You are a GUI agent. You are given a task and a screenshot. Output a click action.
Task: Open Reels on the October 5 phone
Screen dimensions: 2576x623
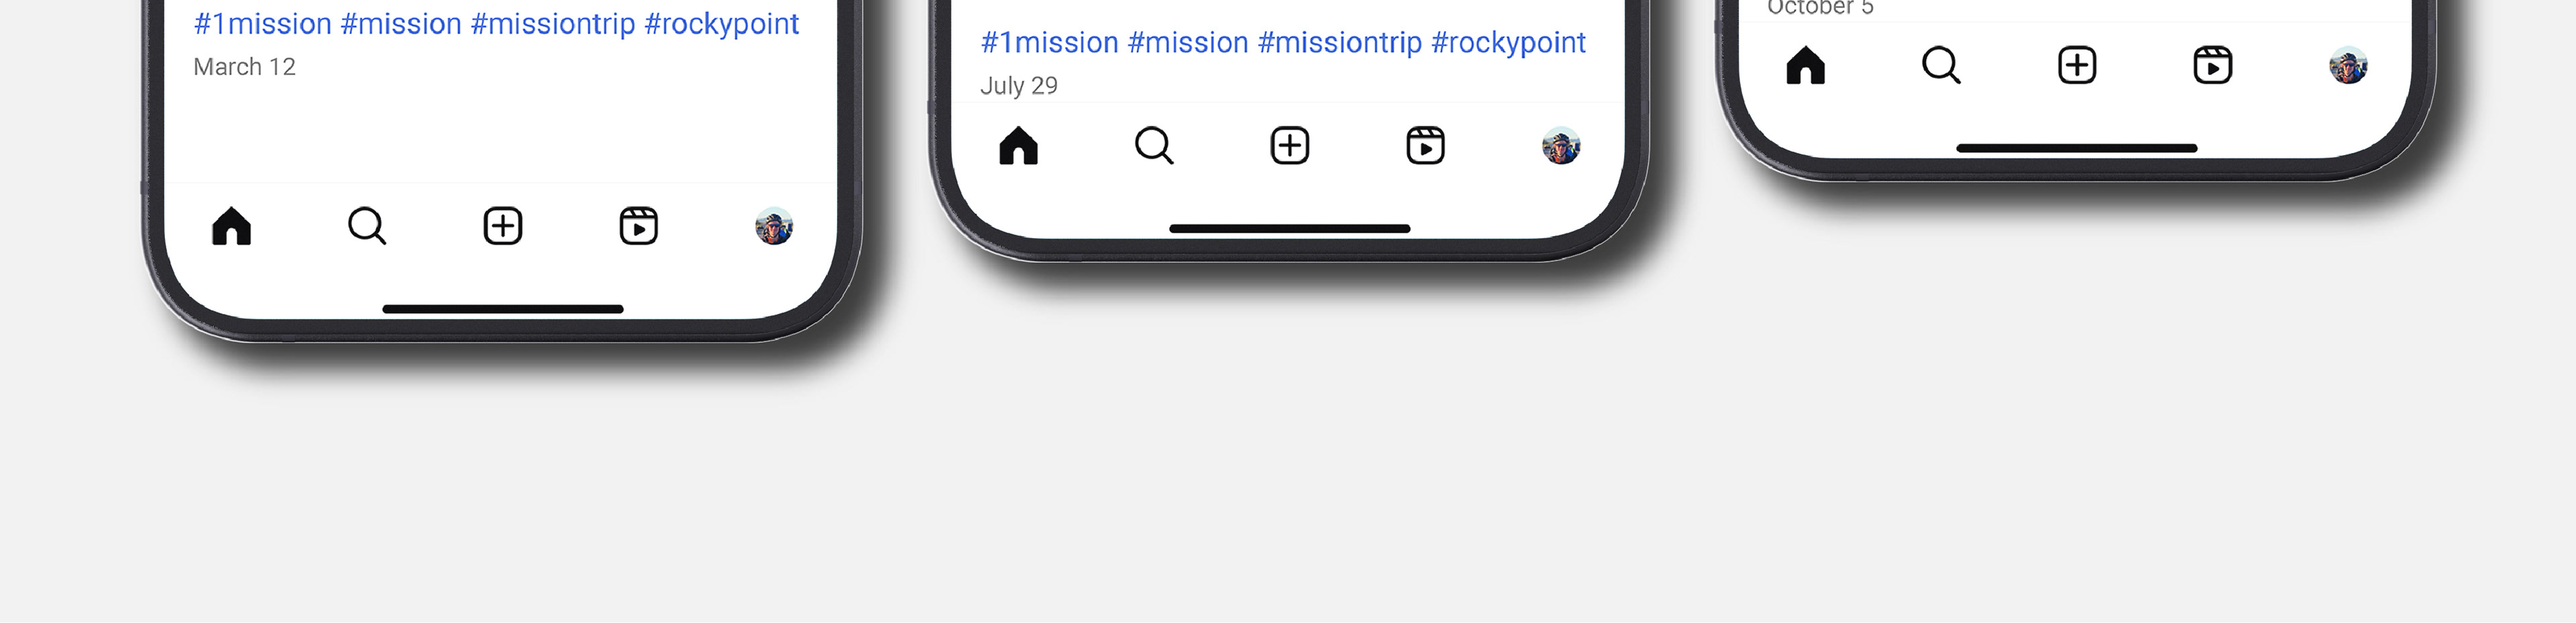2213,66
